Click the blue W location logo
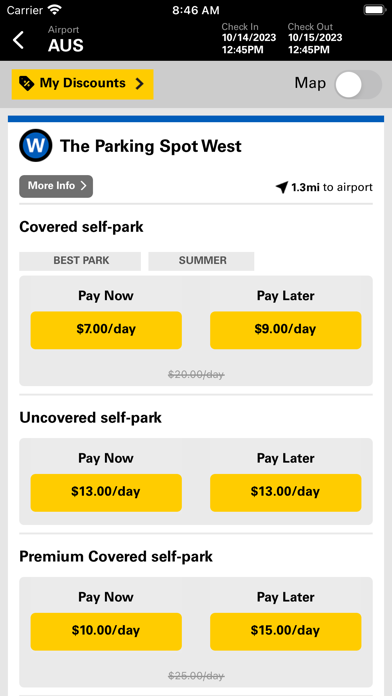This screenshot has width=392, height=696. coord(36,146)
